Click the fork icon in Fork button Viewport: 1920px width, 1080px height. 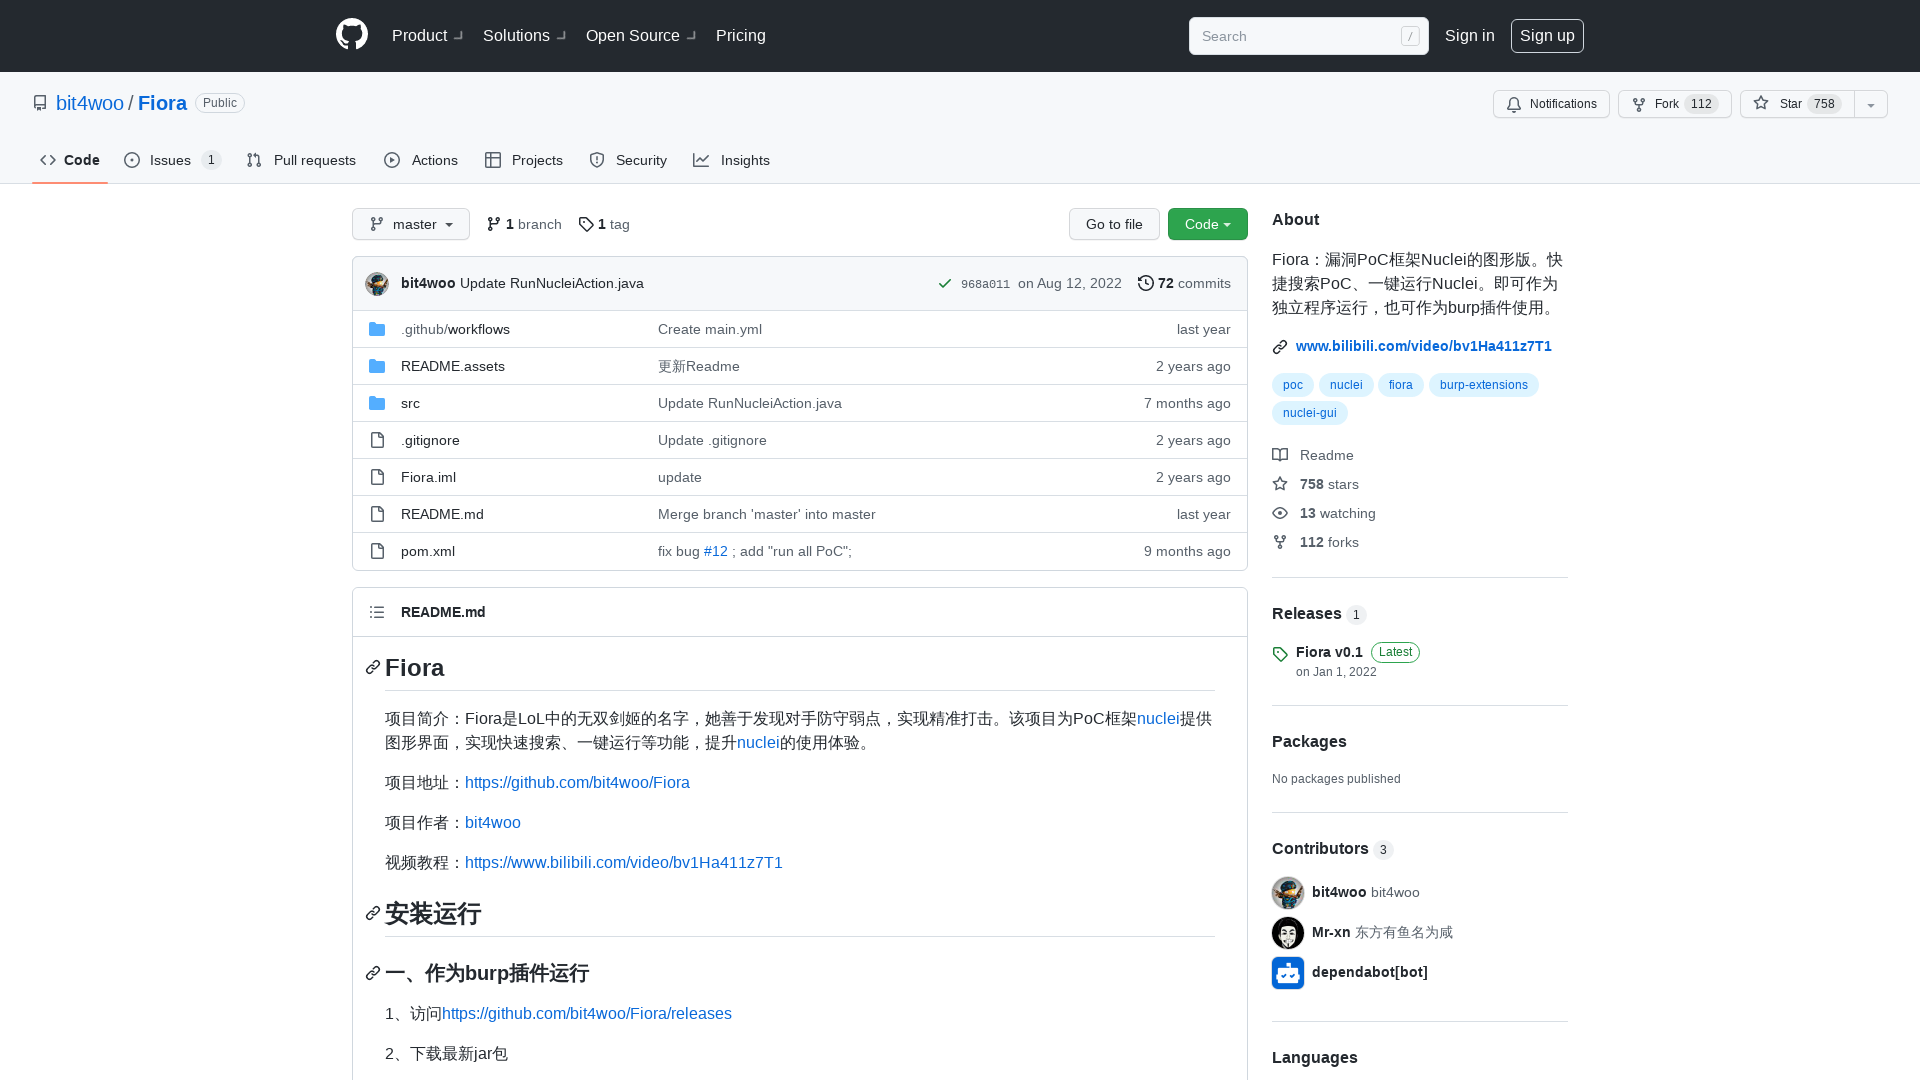1639,104
